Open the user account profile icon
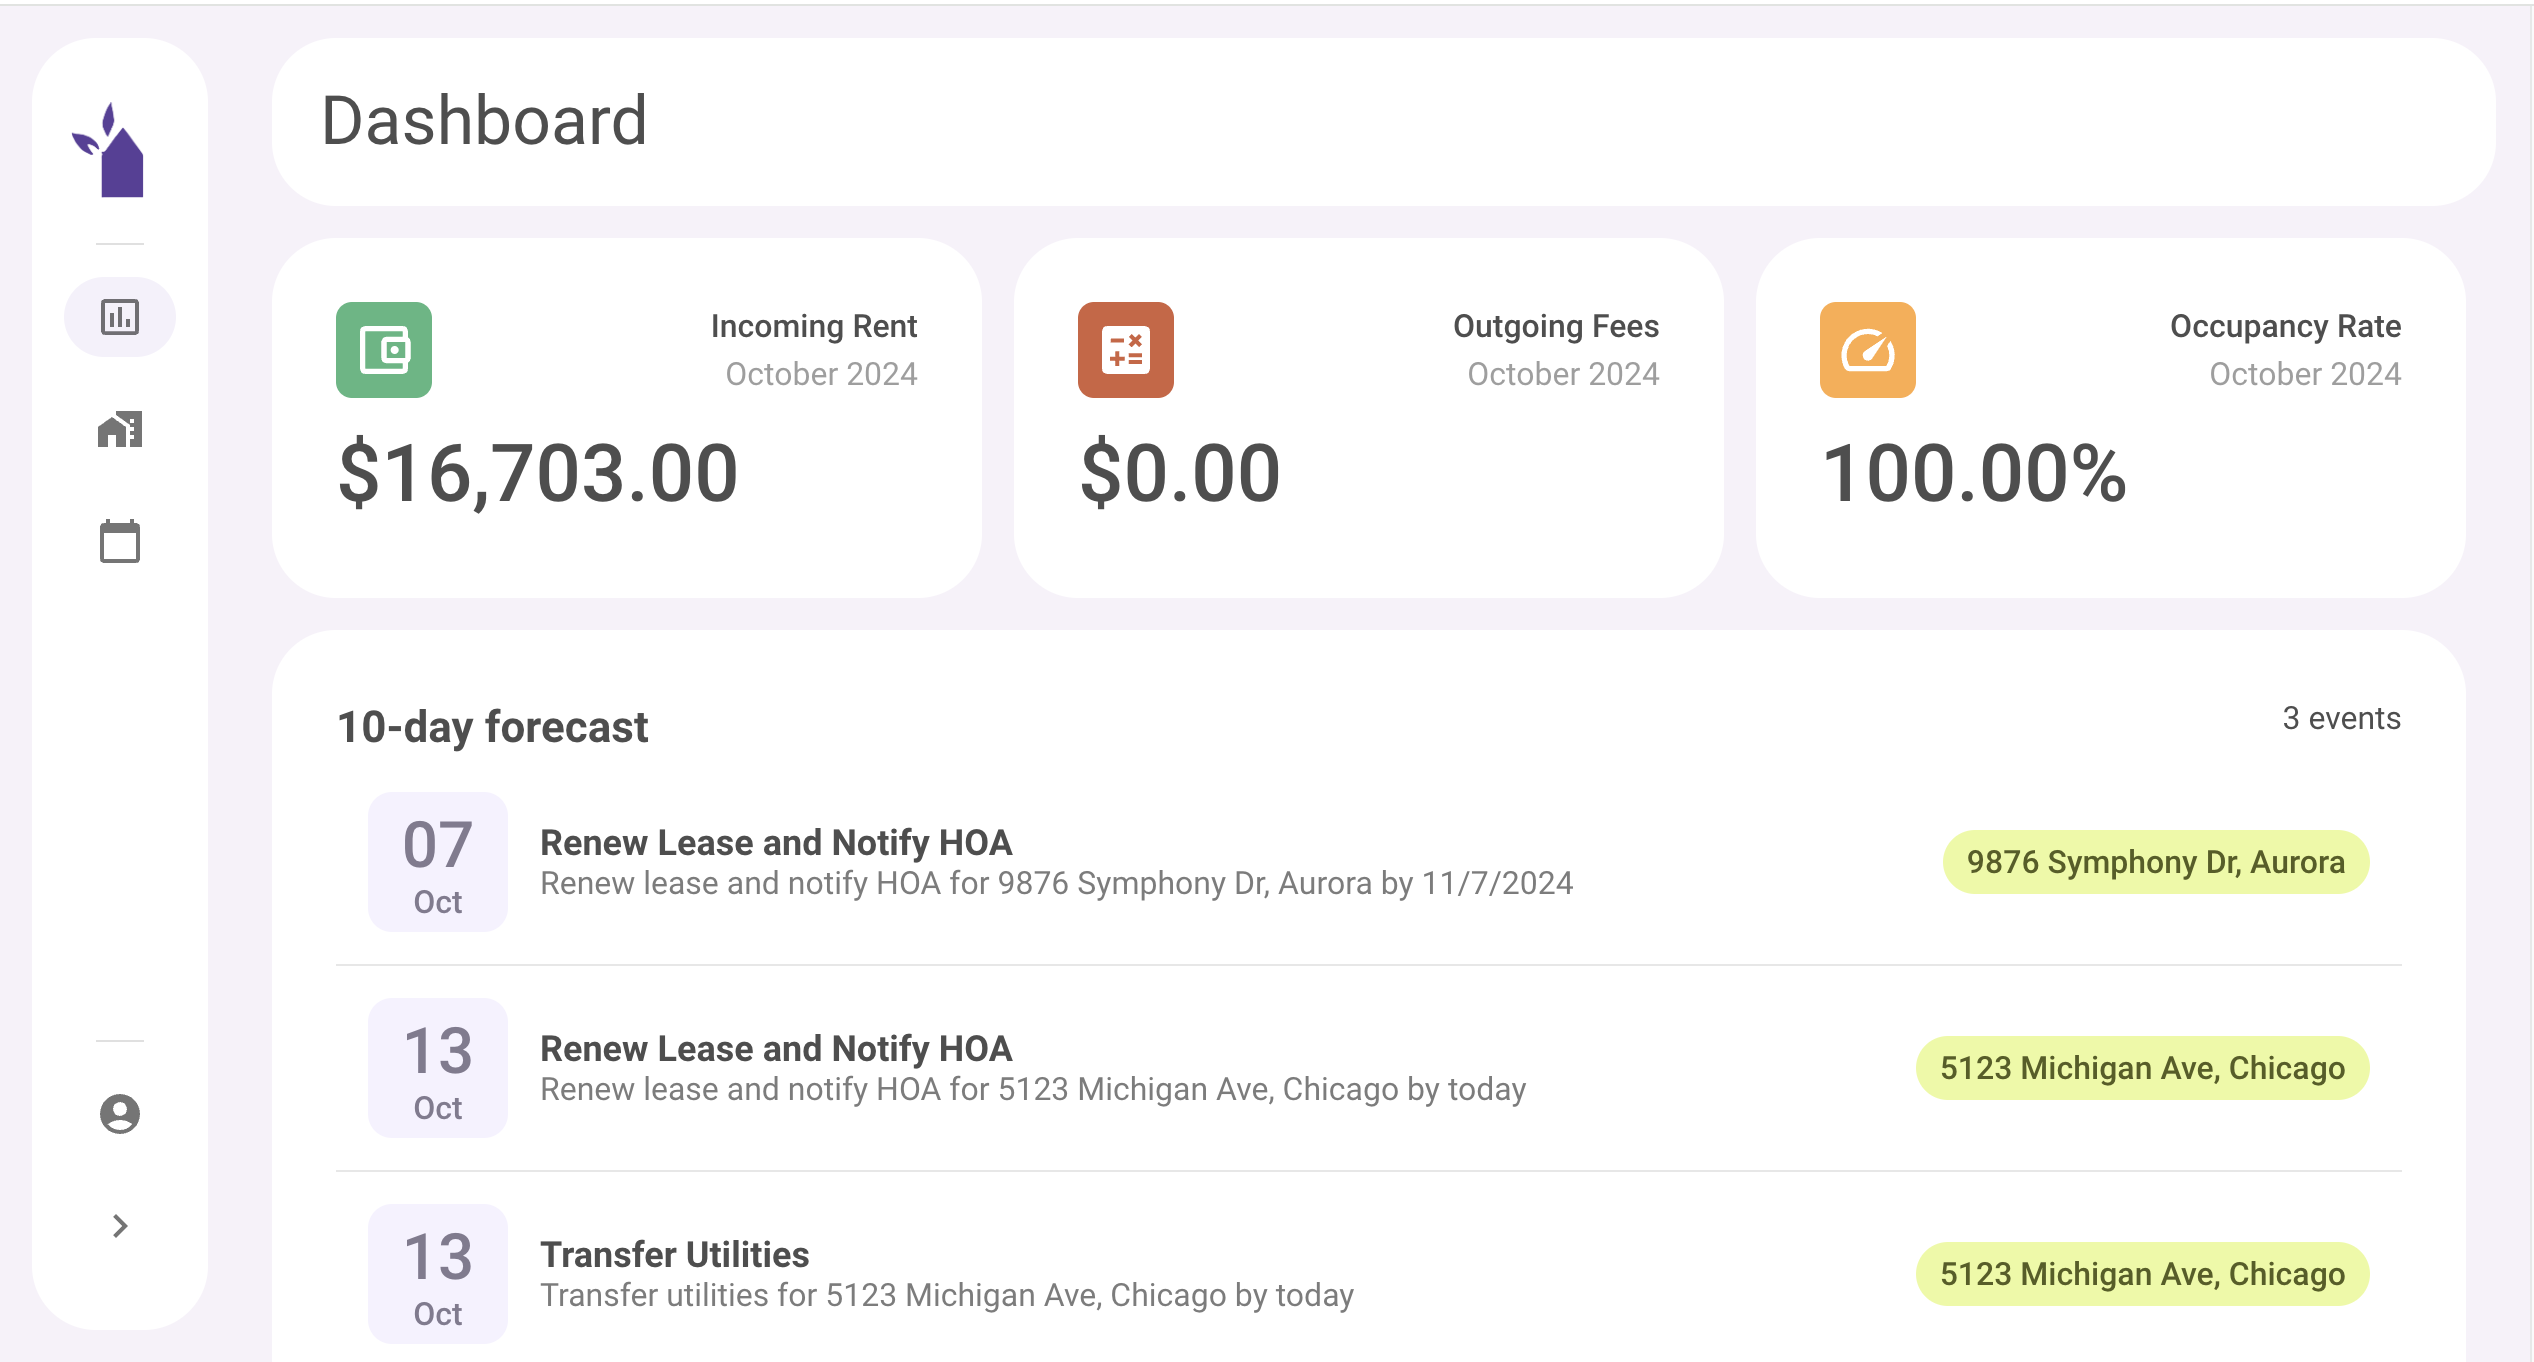The image size is (2534, 1362). (x=120, y=1114)
